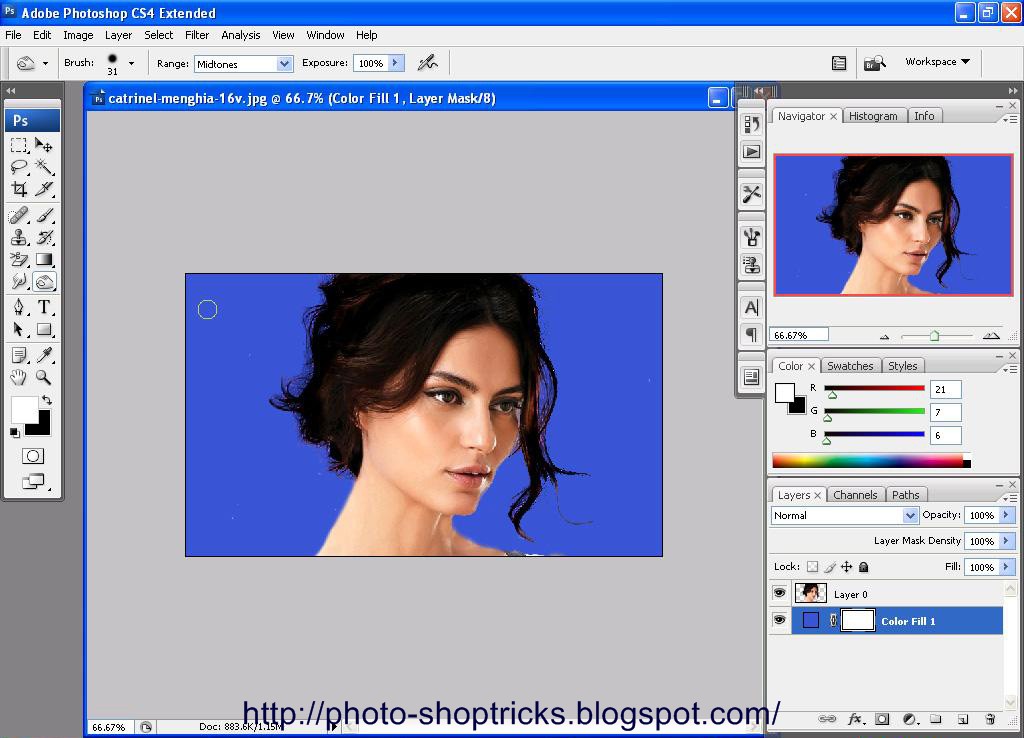Open the Image menu
1024x738 pixels.
pyautogui.click(x=78, y=35)
